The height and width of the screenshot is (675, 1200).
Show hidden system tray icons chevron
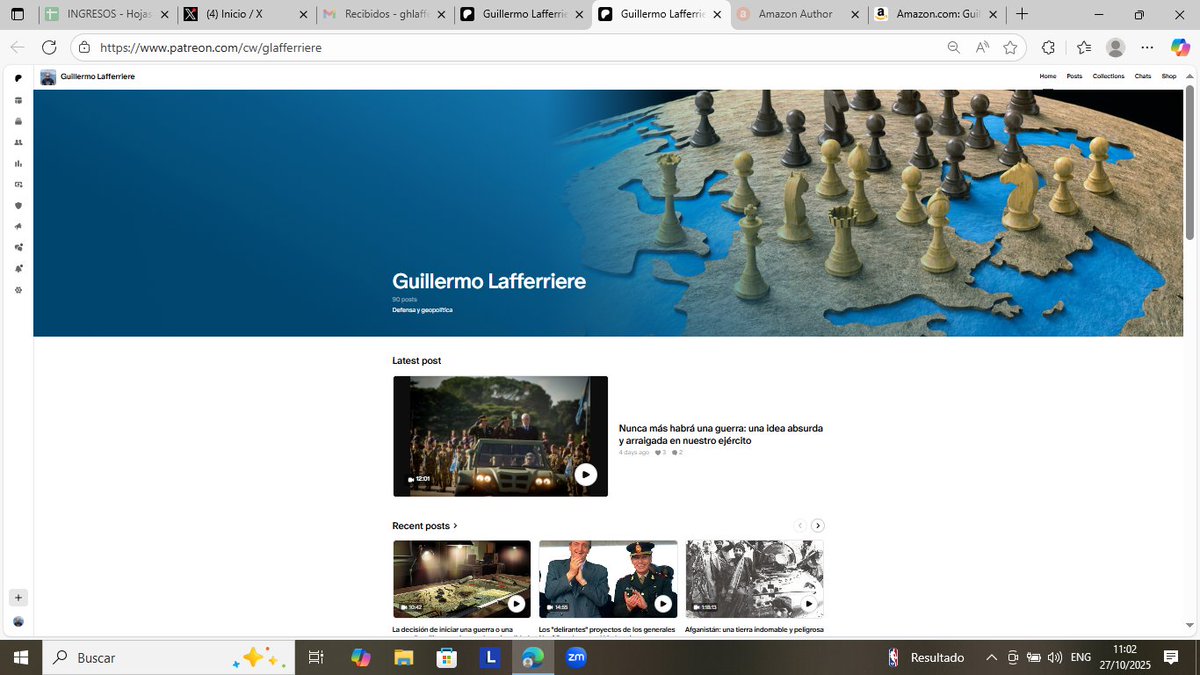pos(991,657)
